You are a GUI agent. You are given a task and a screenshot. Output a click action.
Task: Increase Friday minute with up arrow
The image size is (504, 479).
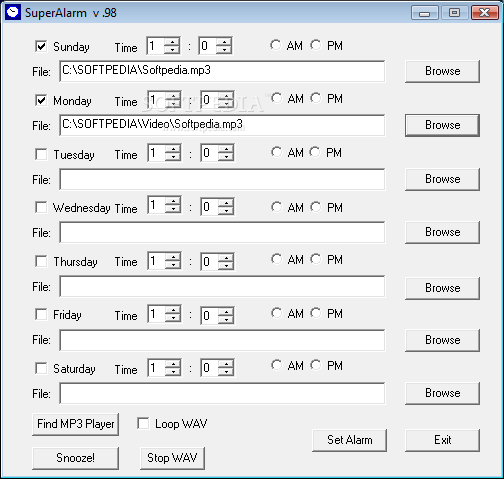pyautogui.click(x=226, y=311)
